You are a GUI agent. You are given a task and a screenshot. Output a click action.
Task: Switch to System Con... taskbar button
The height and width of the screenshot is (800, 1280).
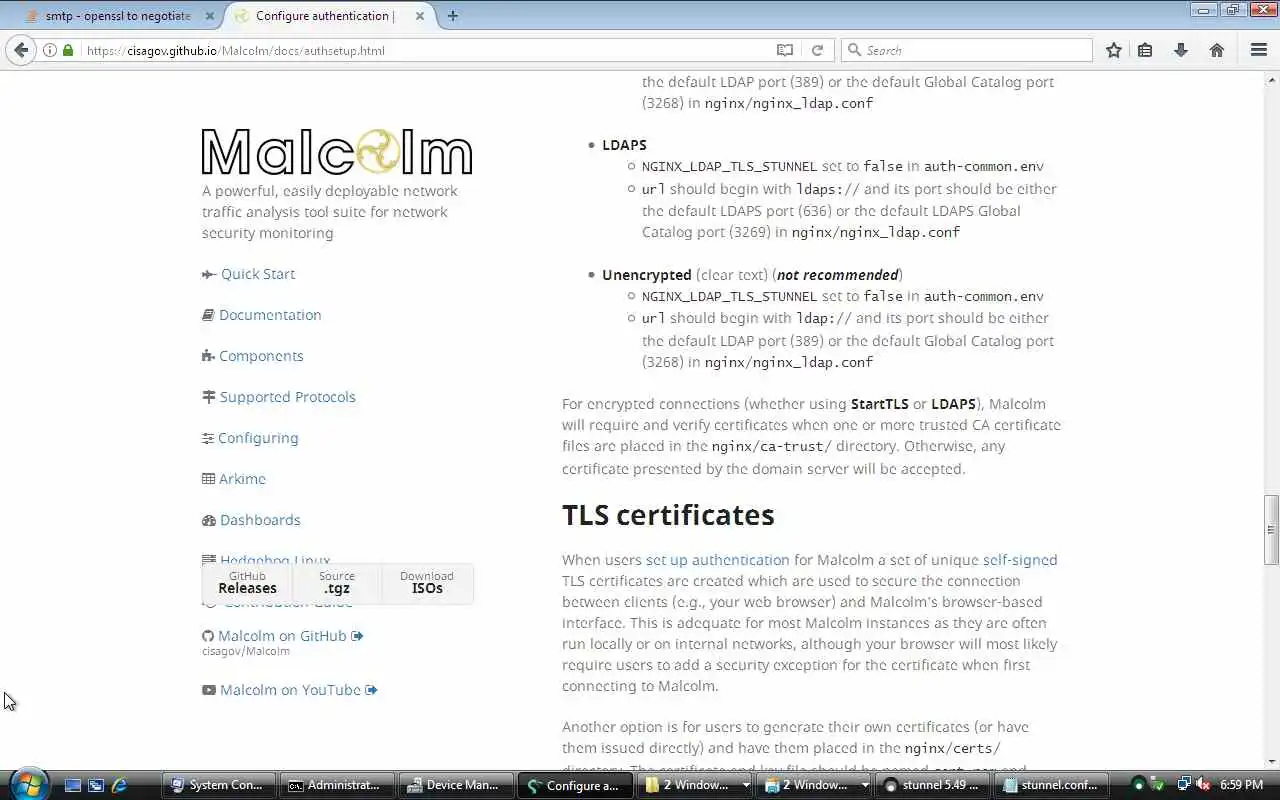click(217, 785)
